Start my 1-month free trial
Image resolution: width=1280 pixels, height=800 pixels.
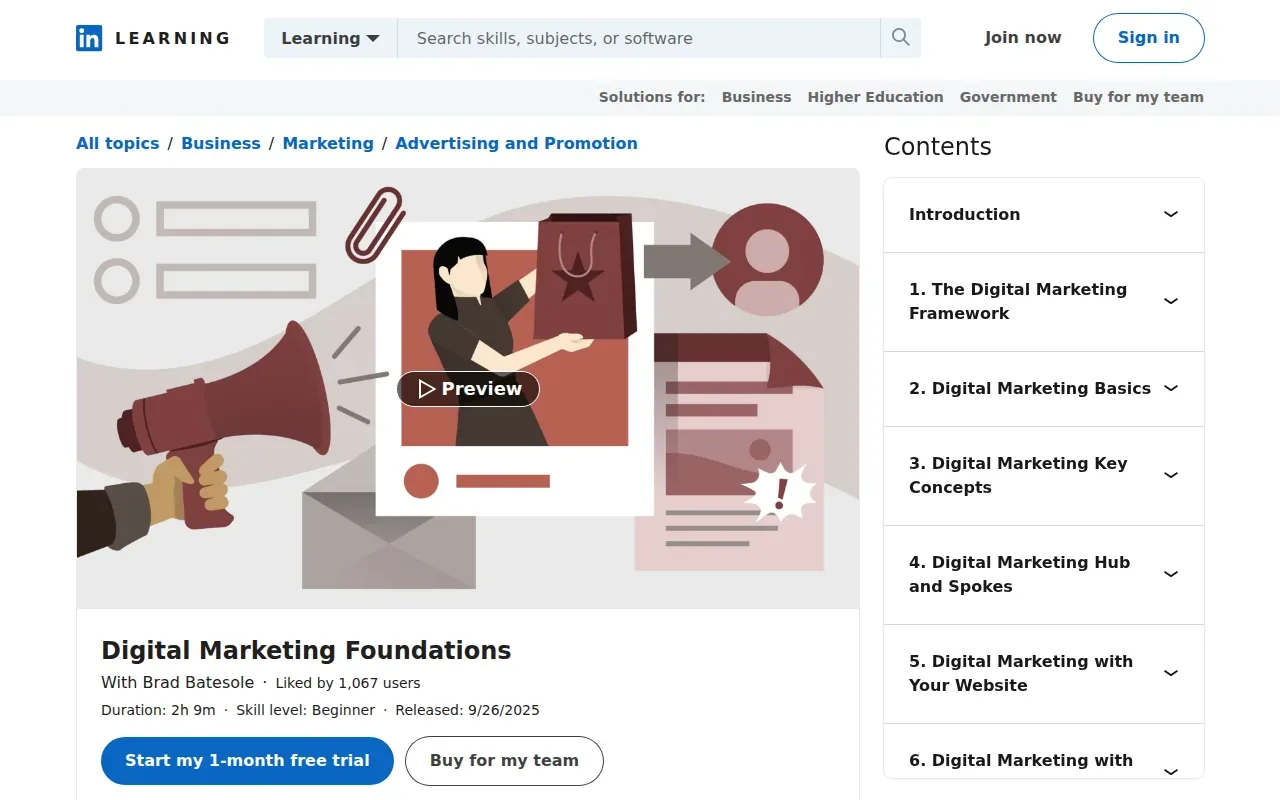pyautogui.click(x=247, y=761)
